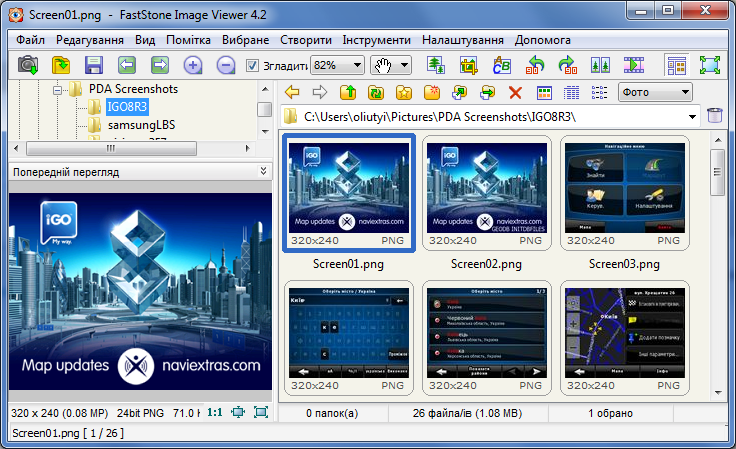736x449 pixels.
Task: Click the Open File folder icon
Action: coord(61,65)
